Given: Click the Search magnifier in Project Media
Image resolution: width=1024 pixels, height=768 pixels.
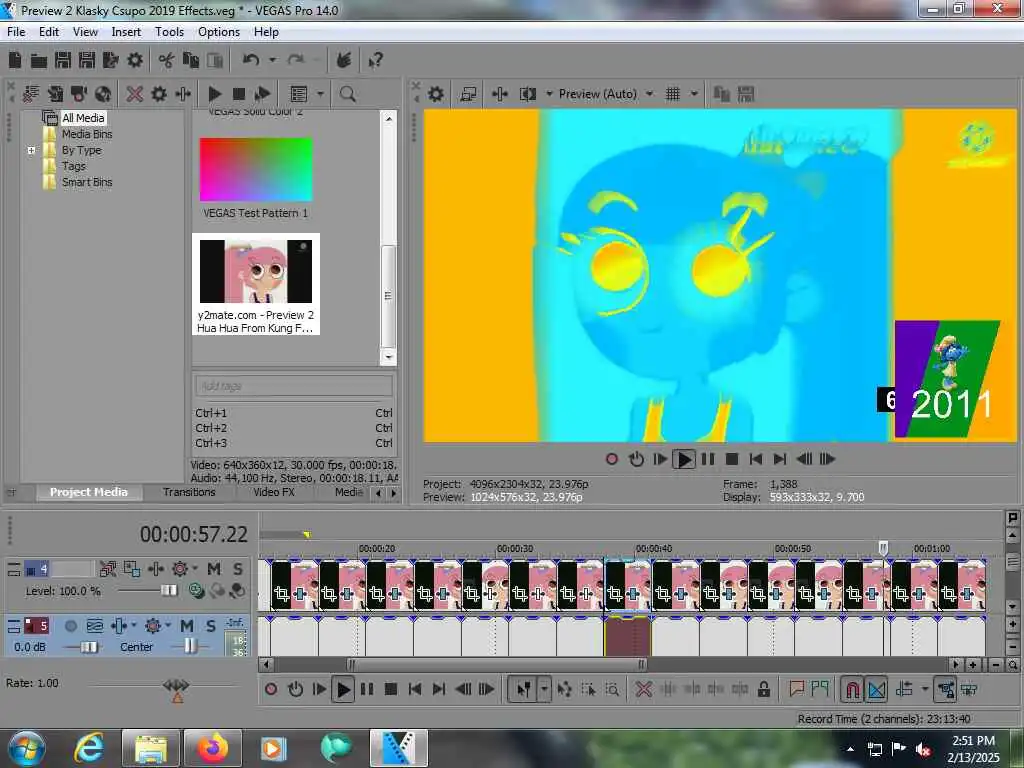Looking at the screenshot, I should 347,94.
